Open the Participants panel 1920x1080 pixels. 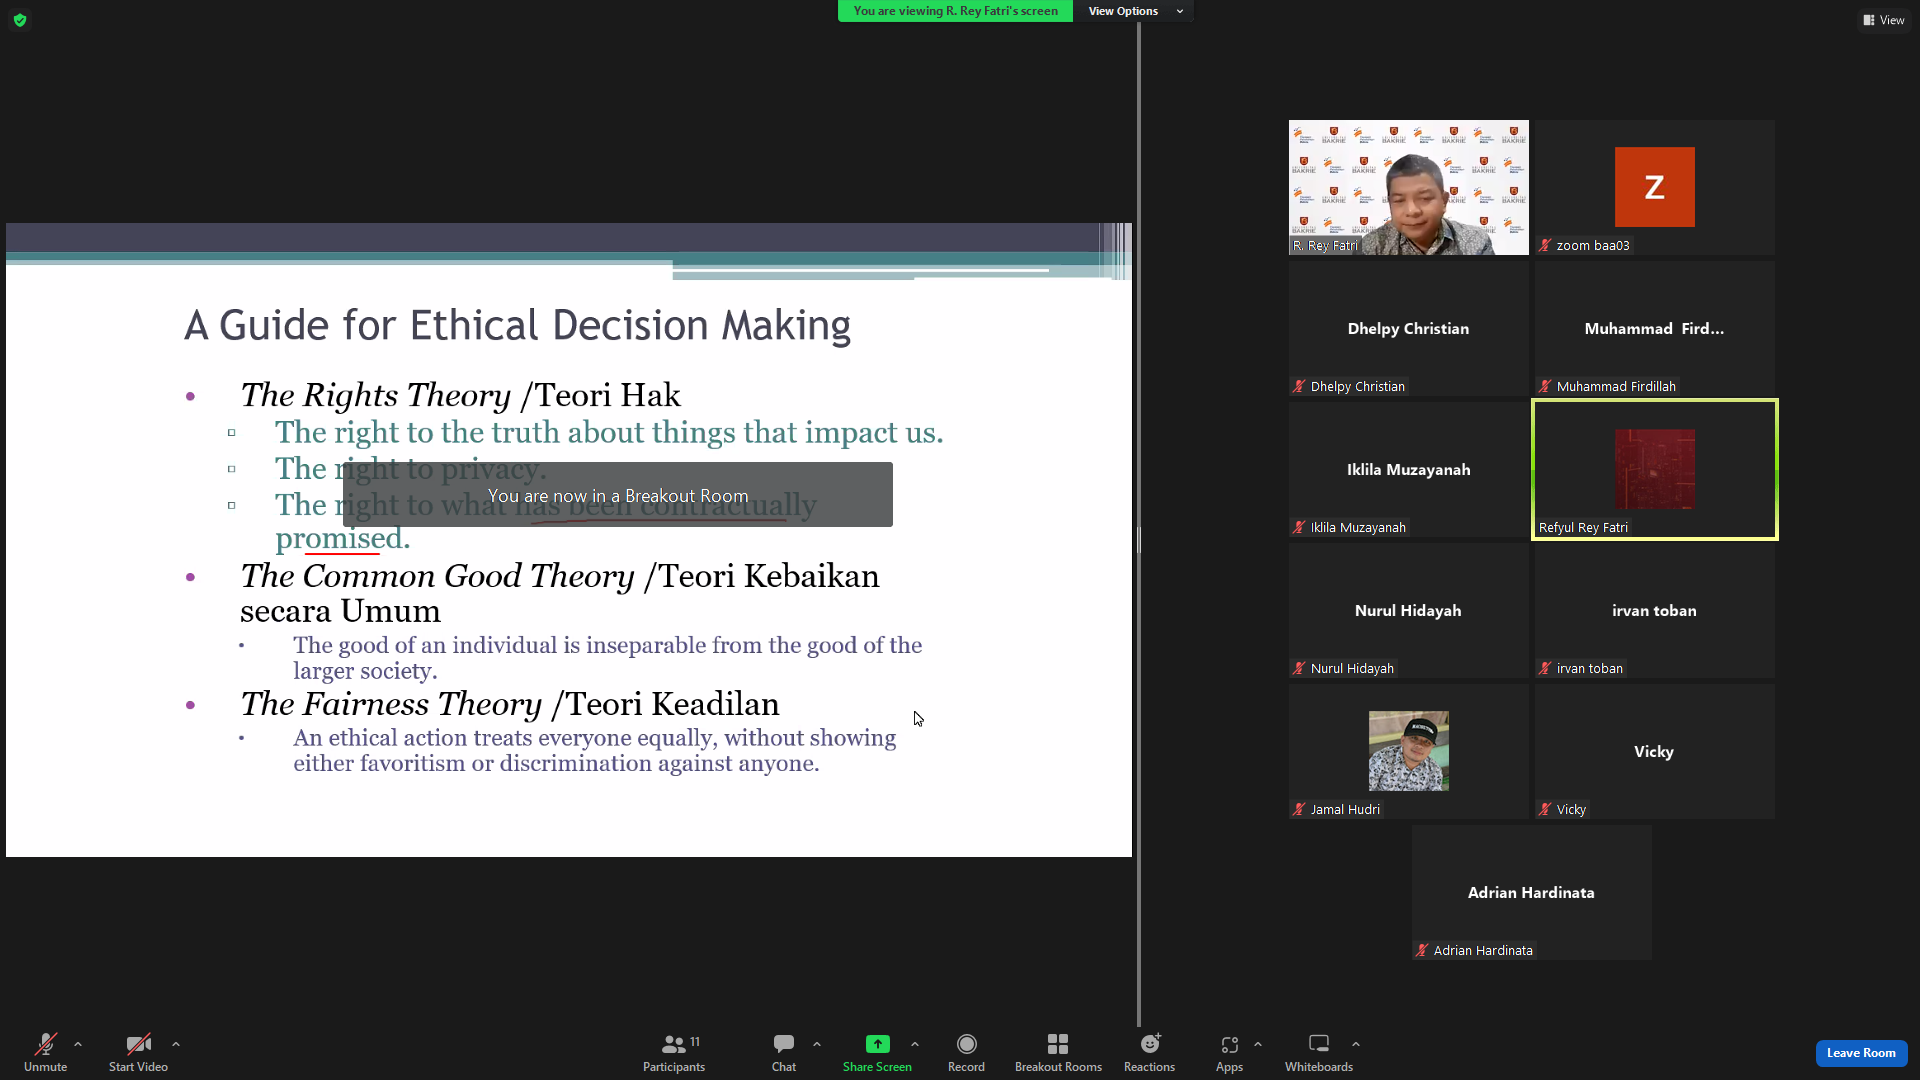(674, 1052)
